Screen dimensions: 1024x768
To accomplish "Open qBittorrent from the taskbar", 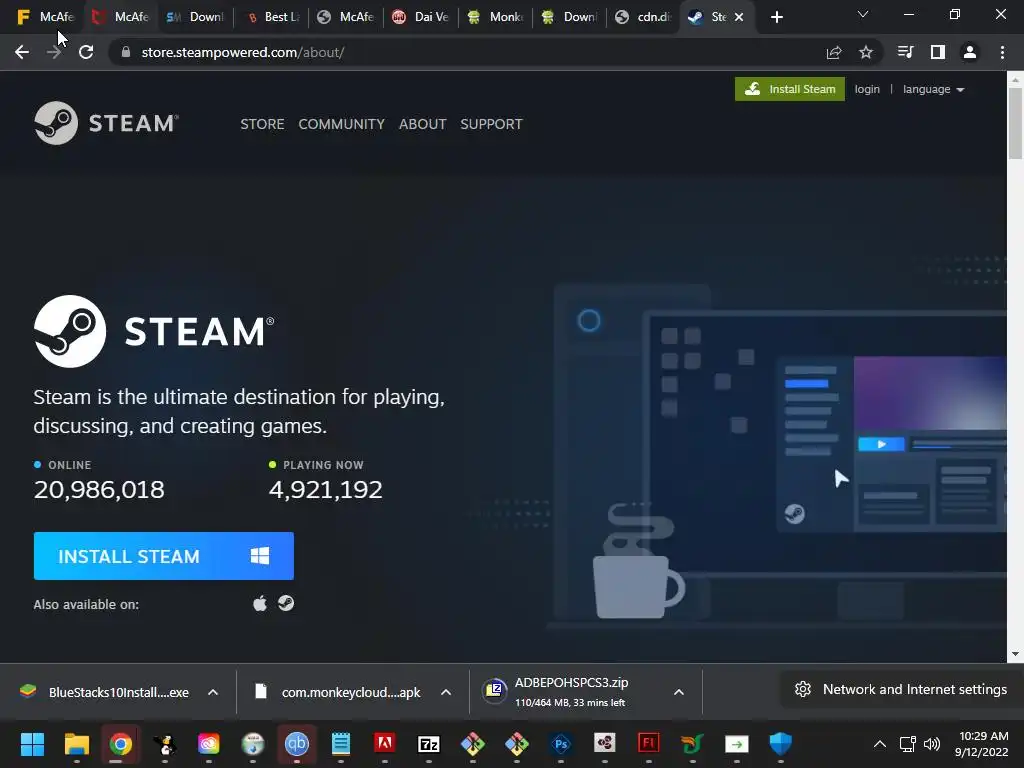I will pyautogui.click(x=297, y=744).
